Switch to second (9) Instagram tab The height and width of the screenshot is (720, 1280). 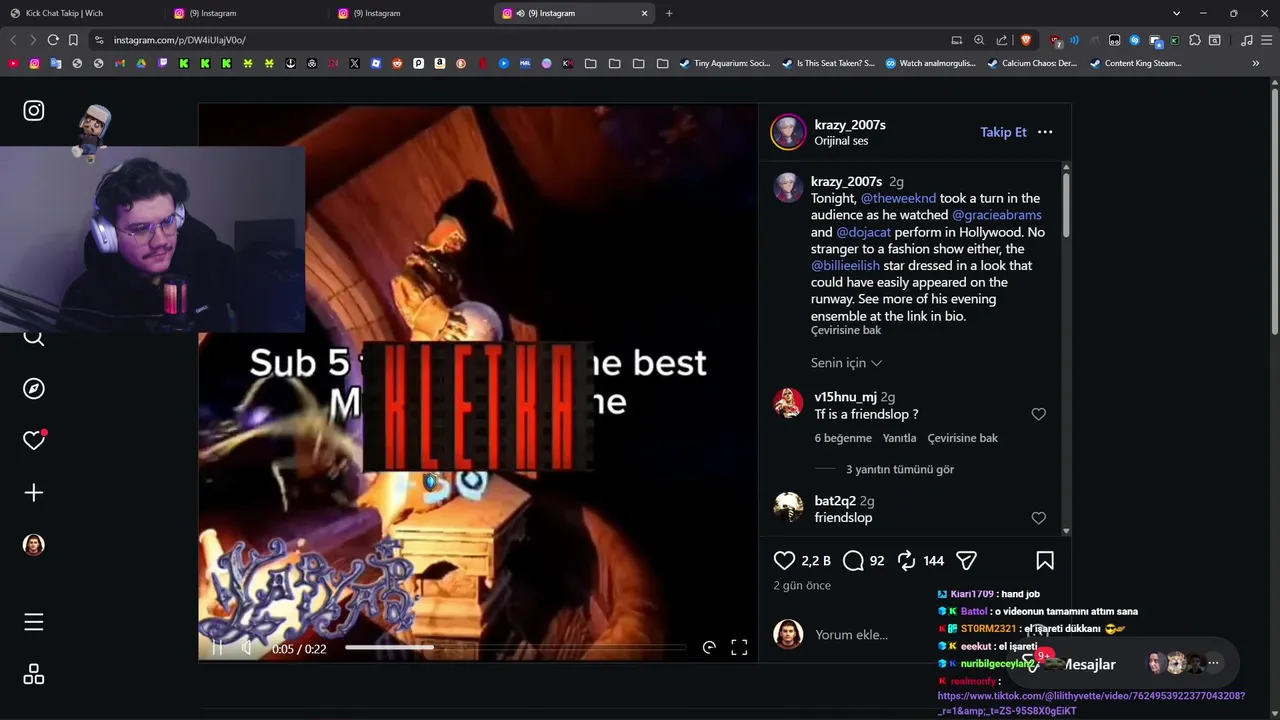[x=410, y=13]
